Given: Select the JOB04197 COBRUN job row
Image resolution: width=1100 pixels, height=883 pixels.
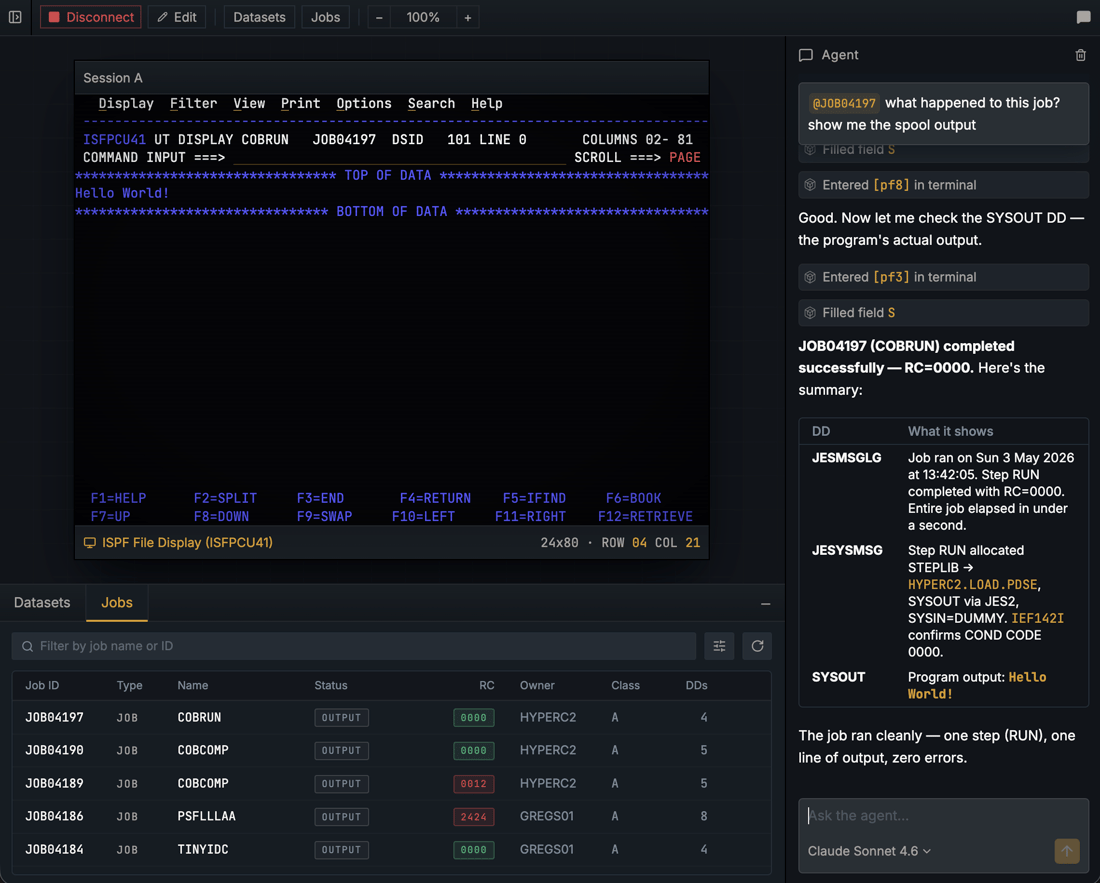Looking at the screenshot, I should pyautogui.click(x=391, y=717).
